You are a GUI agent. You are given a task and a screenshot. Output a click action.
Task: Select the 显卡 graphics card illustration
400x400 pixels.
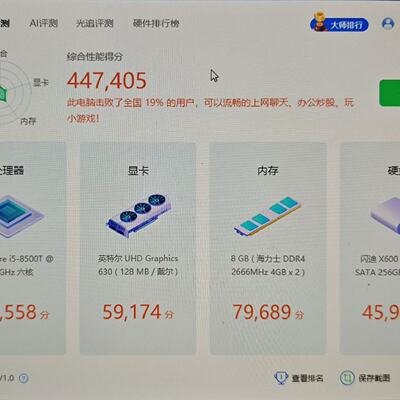(x=138, y=215)
